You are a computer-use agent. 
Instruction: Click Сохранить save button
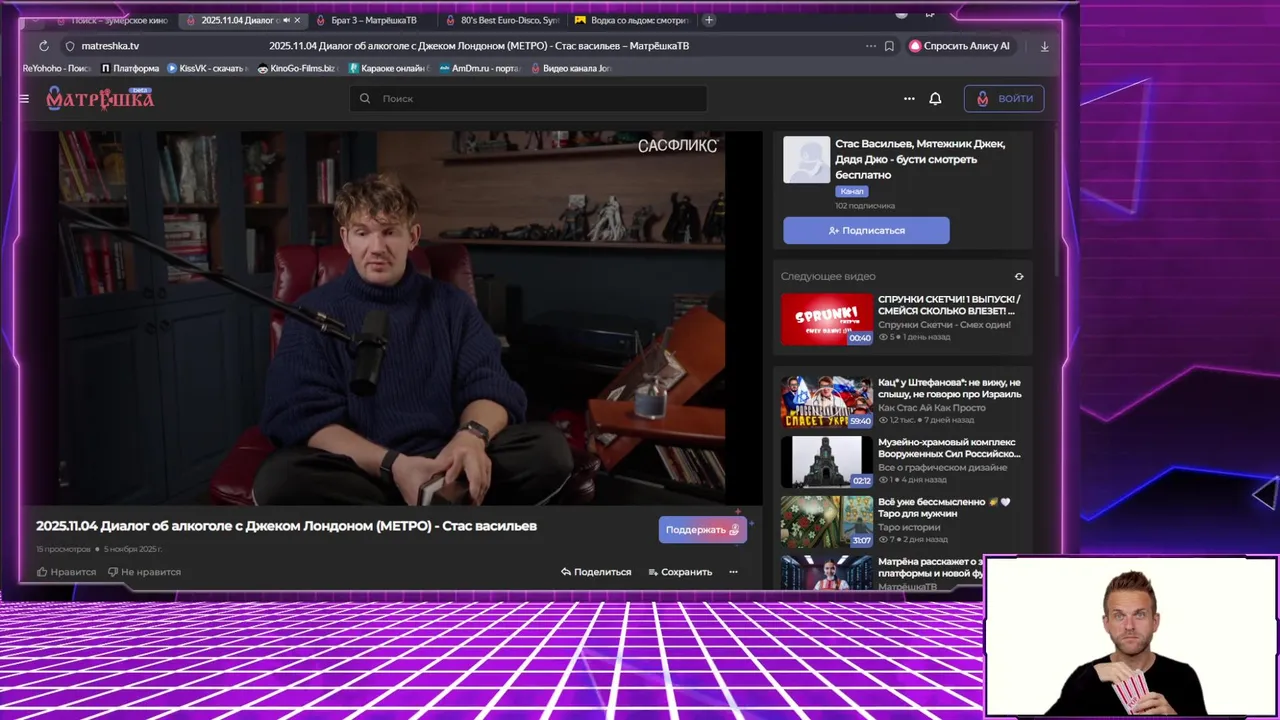pyautogui.click(x=680, y=572)
